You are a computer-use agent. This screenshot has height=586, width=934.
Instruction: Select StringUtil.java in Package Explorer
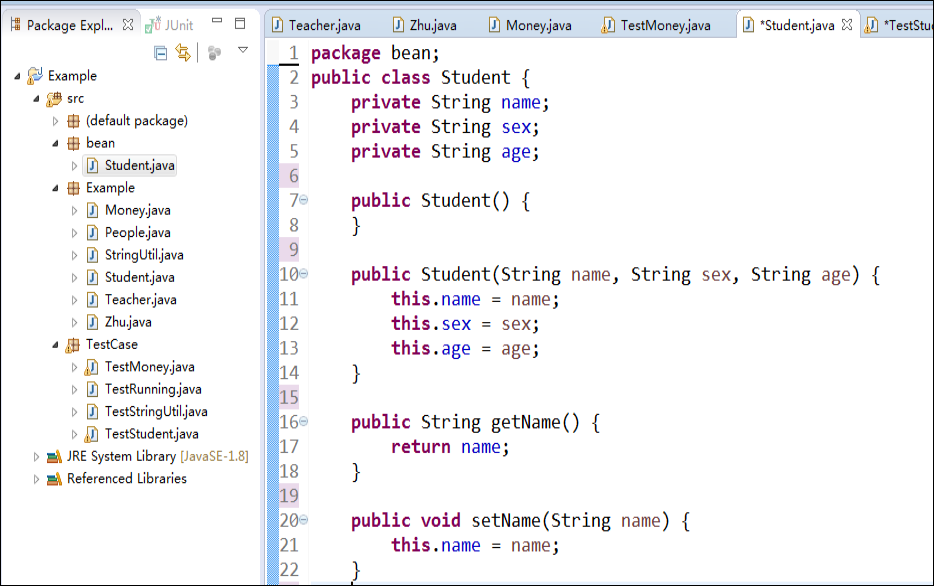(x=144, y=255)
